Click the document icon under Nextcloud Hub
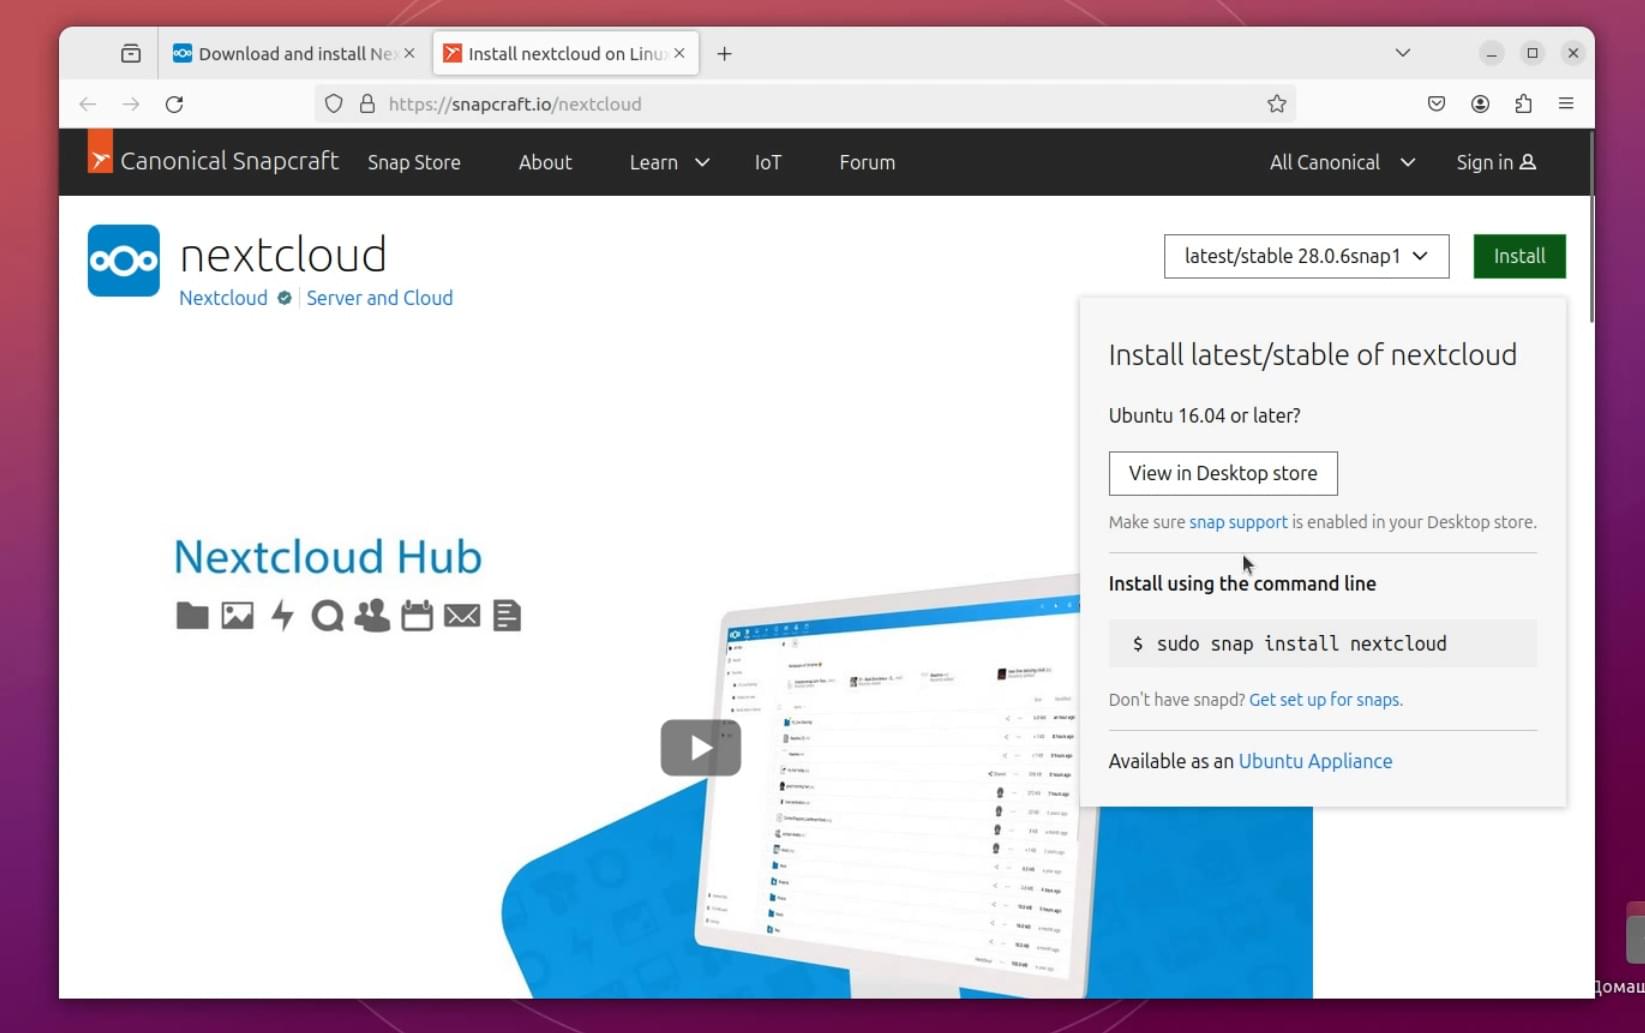This screenshot has height=1033, width=1645. pos(507,616)
